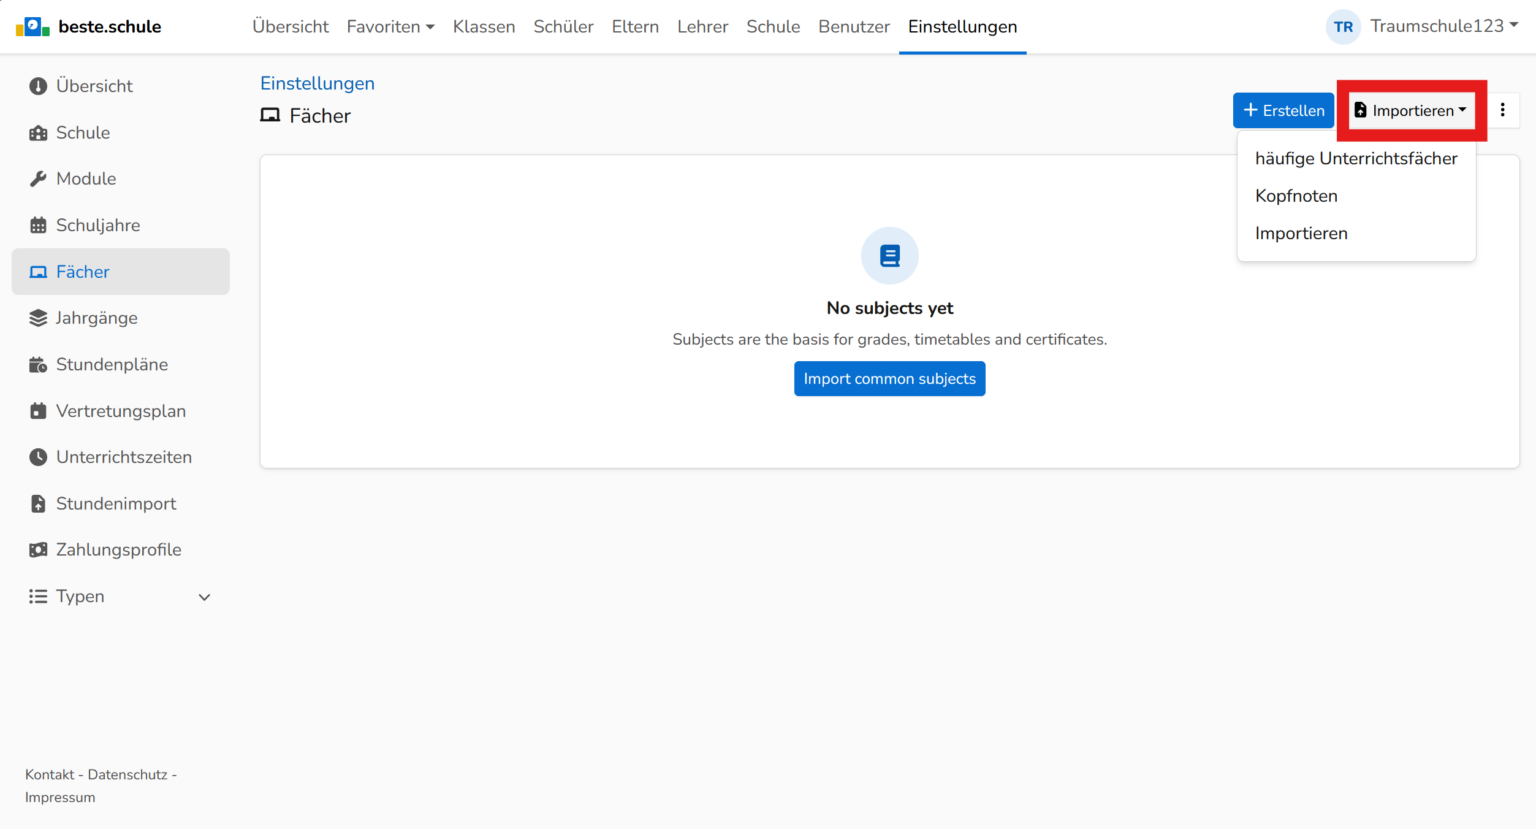This screenshot has width=1536, height=829.
Task: Click the Stundenimport file icon
Action: [38, 504]
